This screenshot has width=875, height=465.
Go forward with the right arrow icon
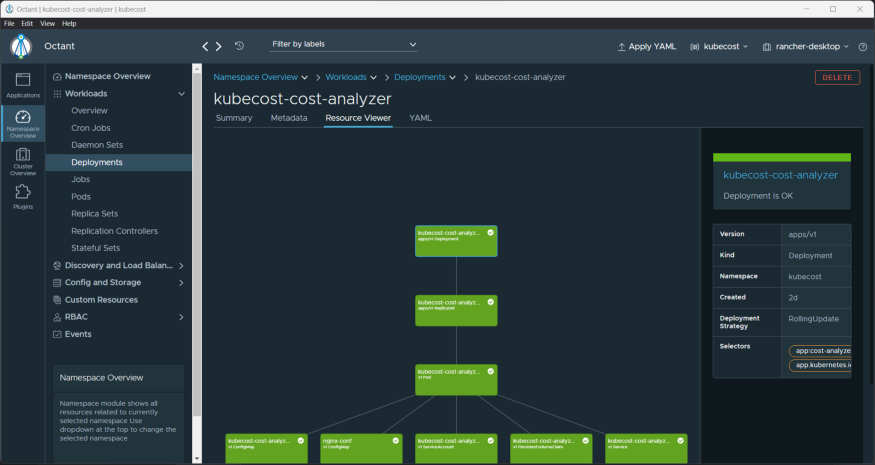(x=219, y=46)
